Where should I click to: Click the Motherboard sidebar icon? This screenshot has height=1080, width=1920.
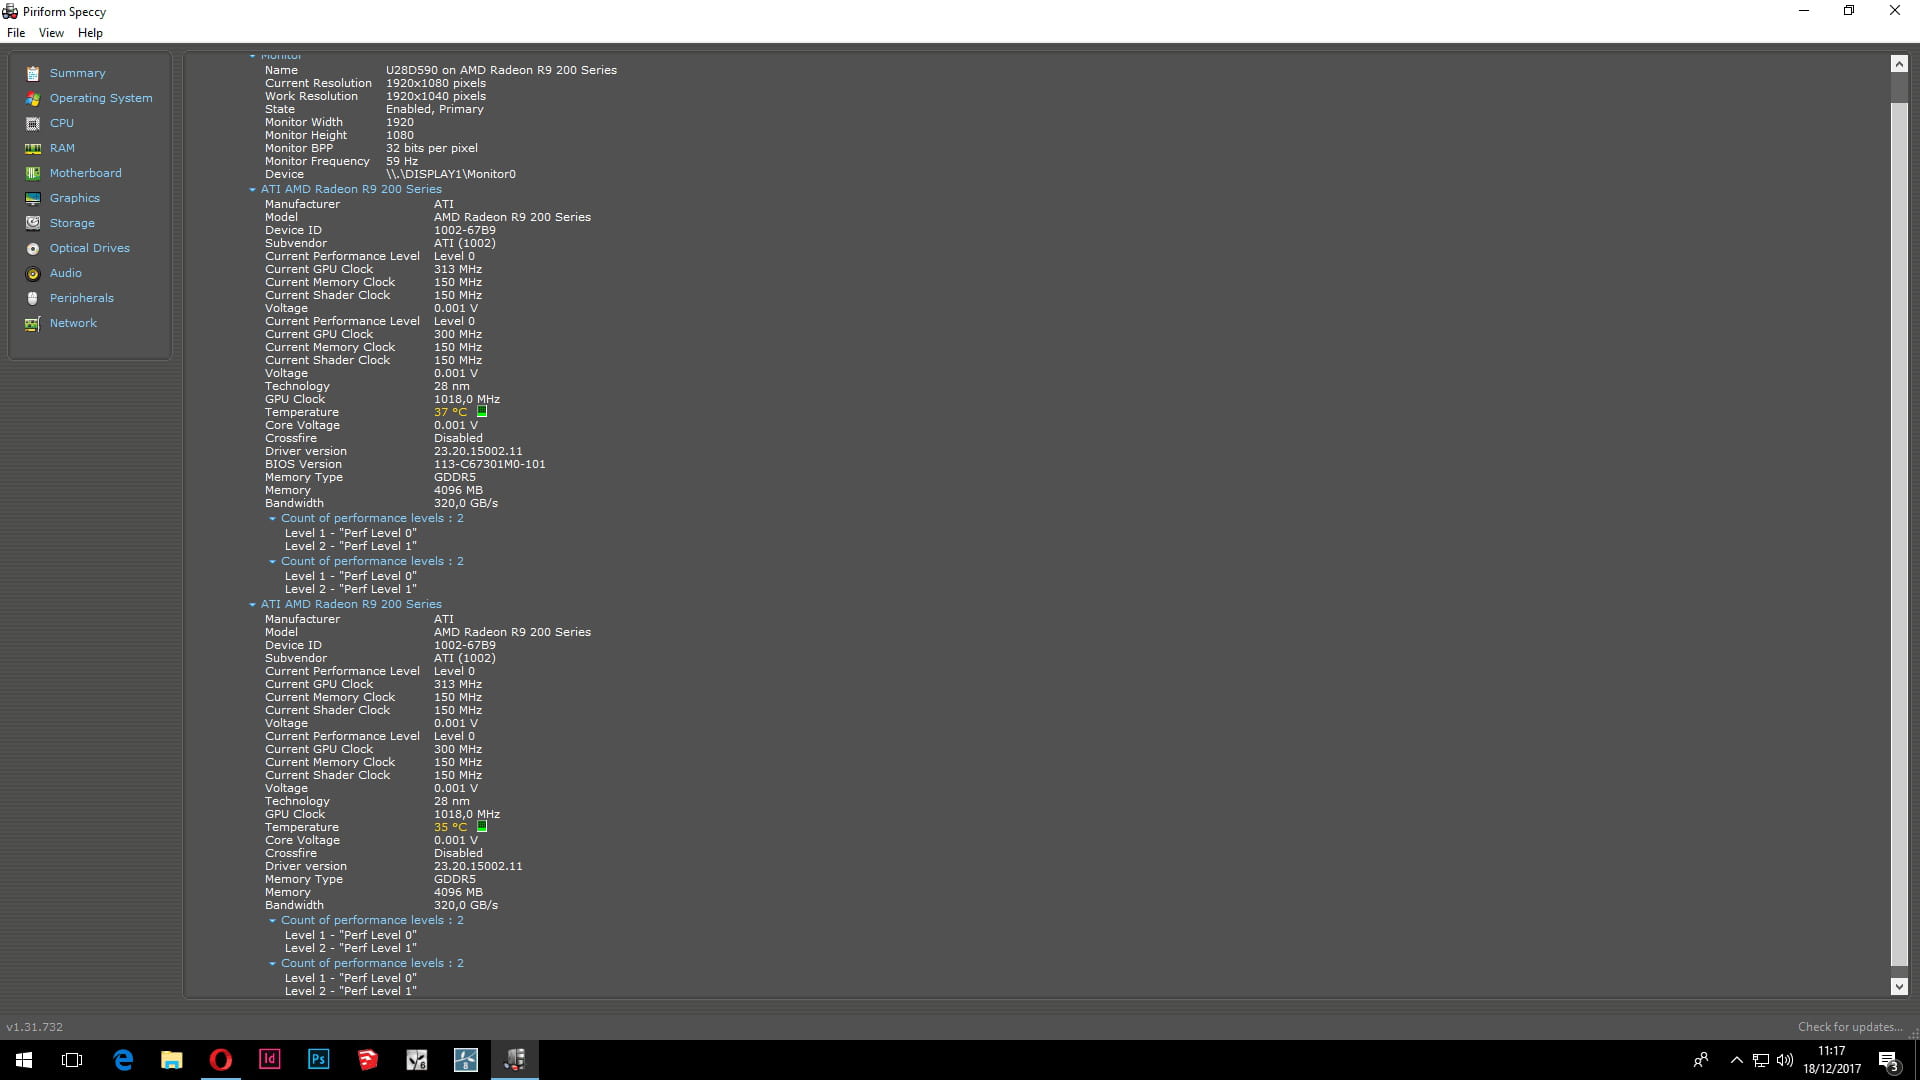[33, 173]
